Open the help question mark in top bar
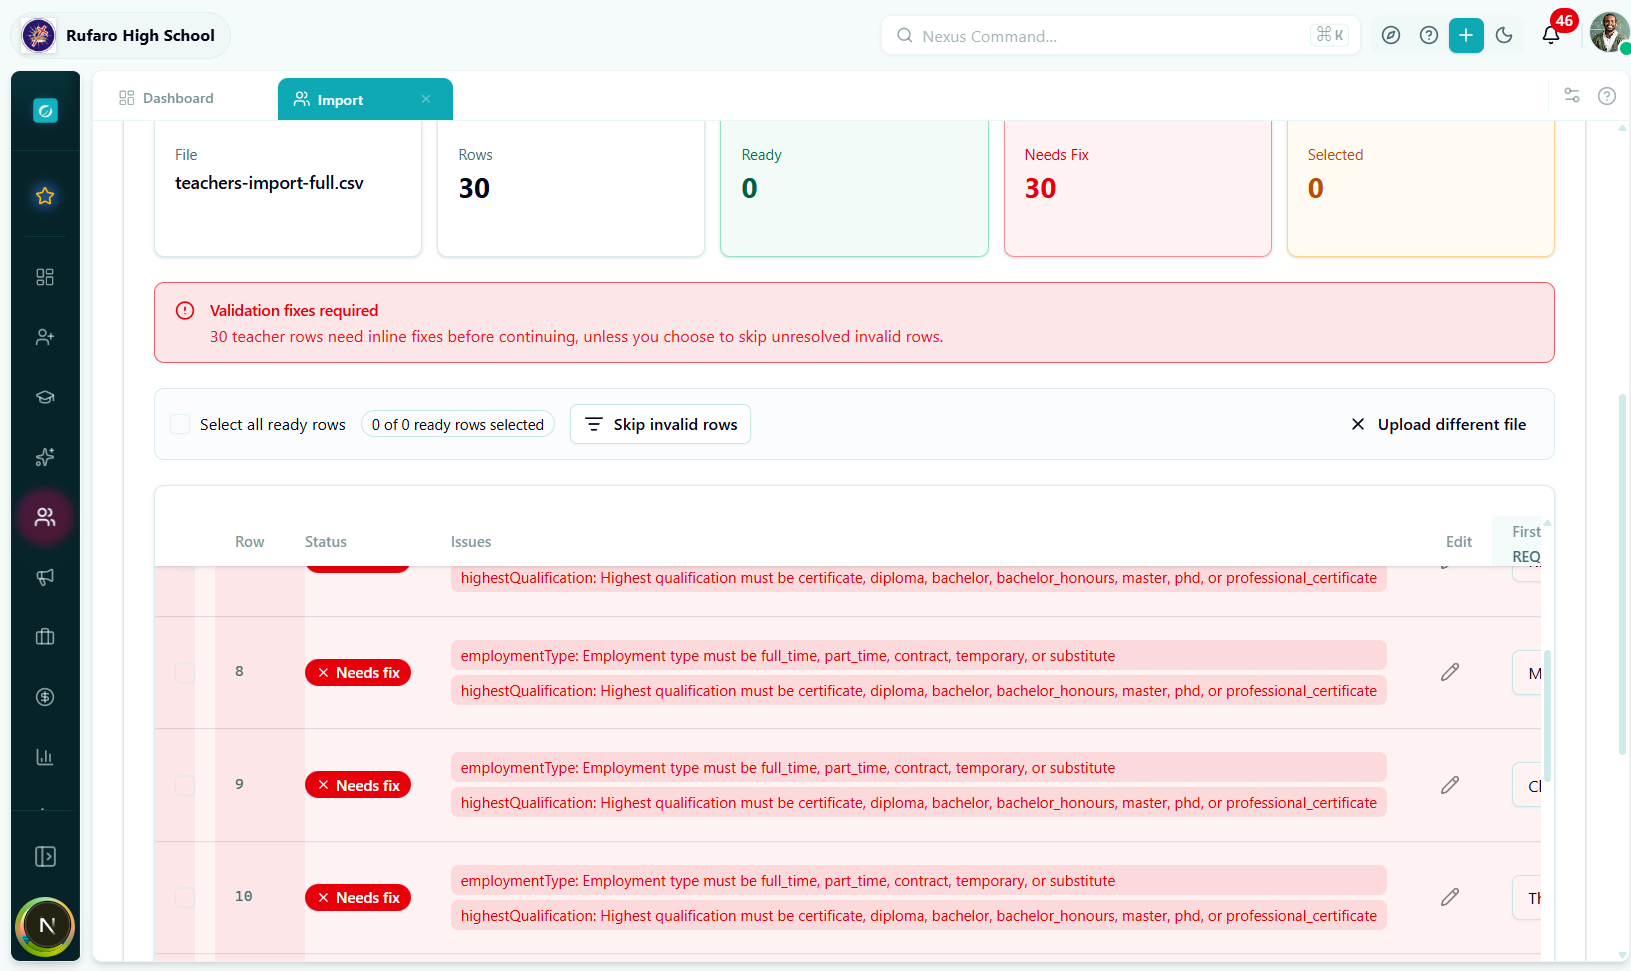The image size is (1631, 971). pyautogui.click(x=1429, y=36)
